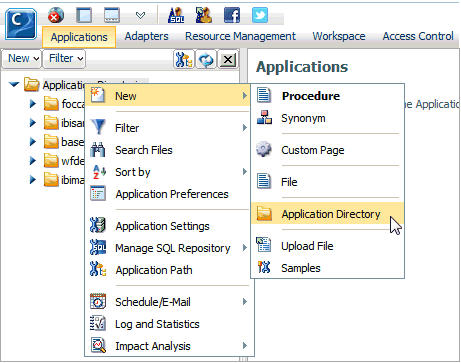This screenshot has height=363, width=461.
Task: Open the Resource Management tab
Action: point(240,36)
